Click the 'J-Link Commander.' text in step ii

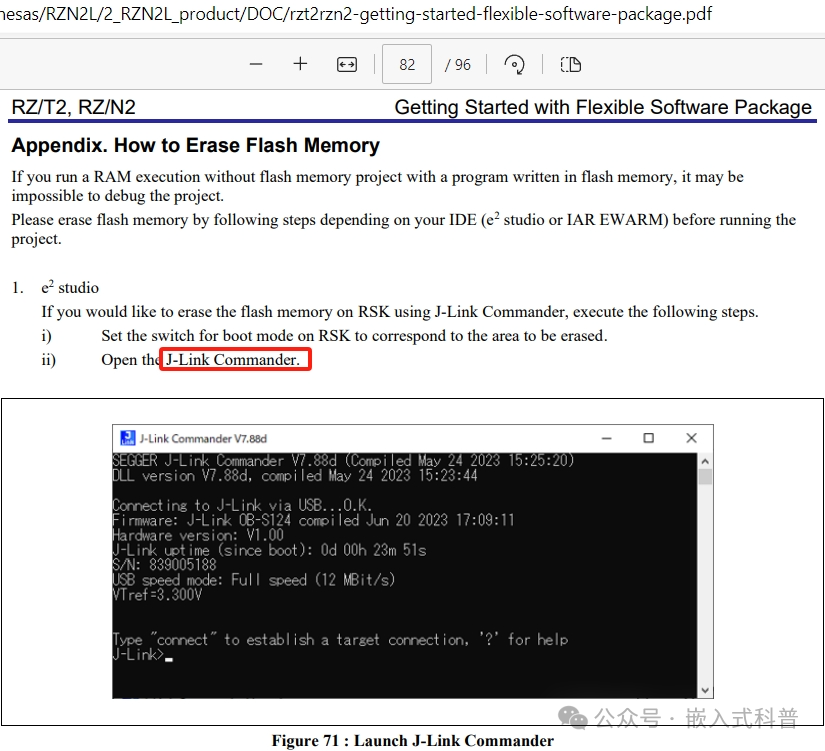click(233, 359)
